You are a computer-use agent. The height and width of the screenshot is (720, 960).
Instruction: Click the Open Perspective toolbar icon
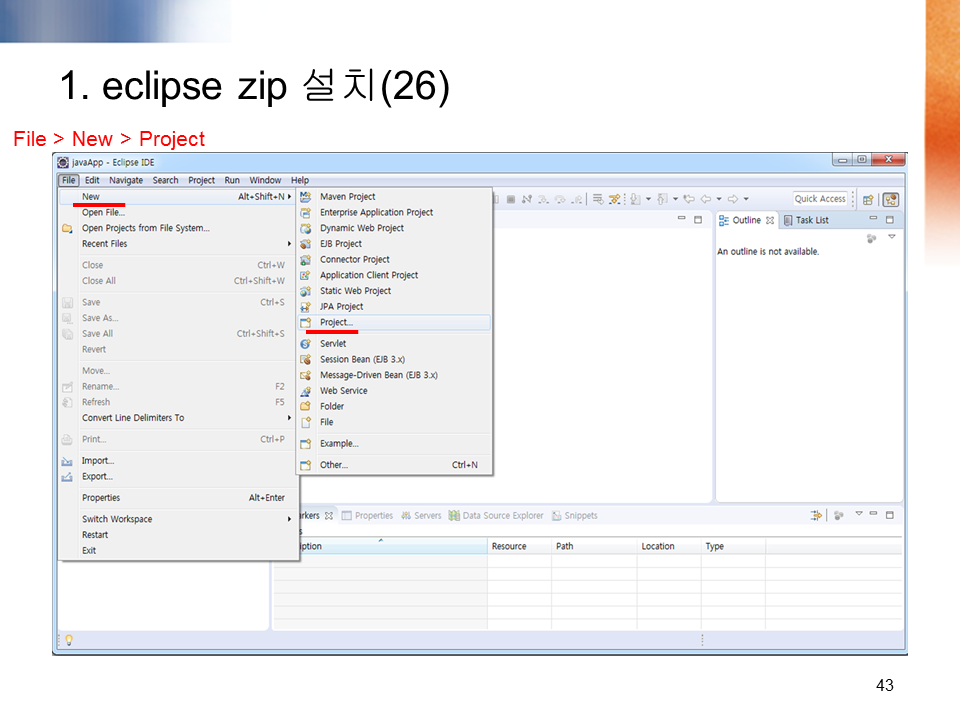tap(868, 200)
